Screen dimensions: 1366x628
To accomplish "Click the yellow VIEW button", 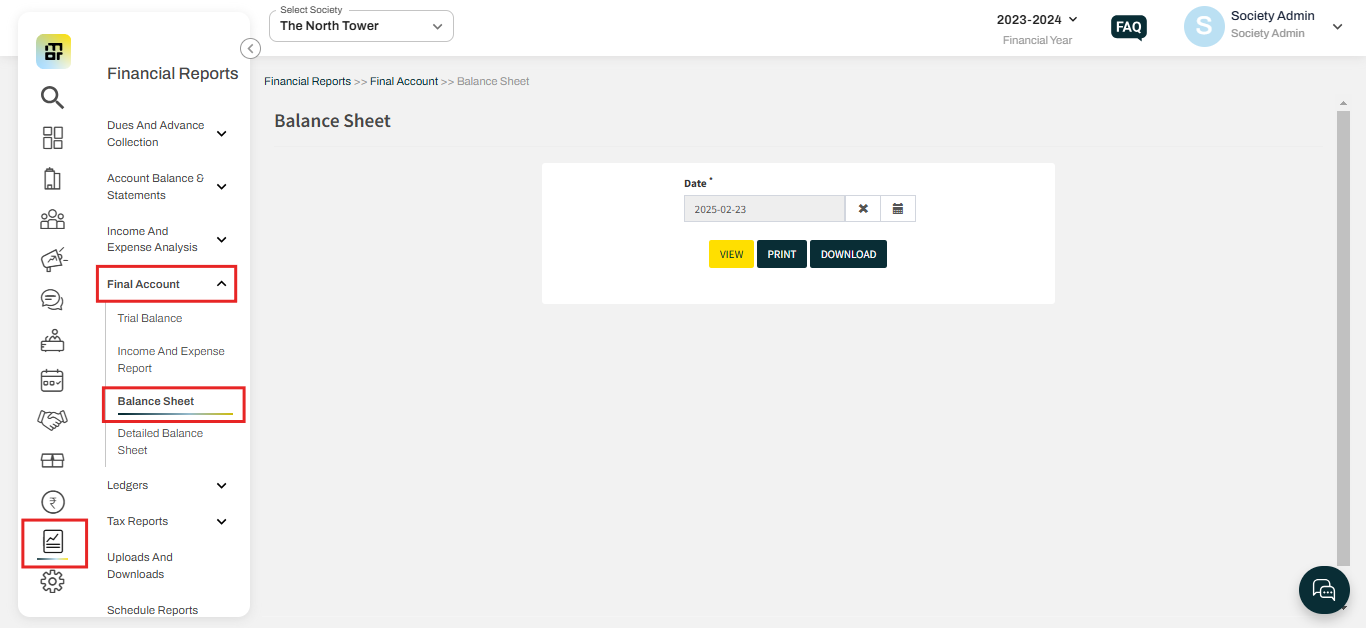I will 731,254.
